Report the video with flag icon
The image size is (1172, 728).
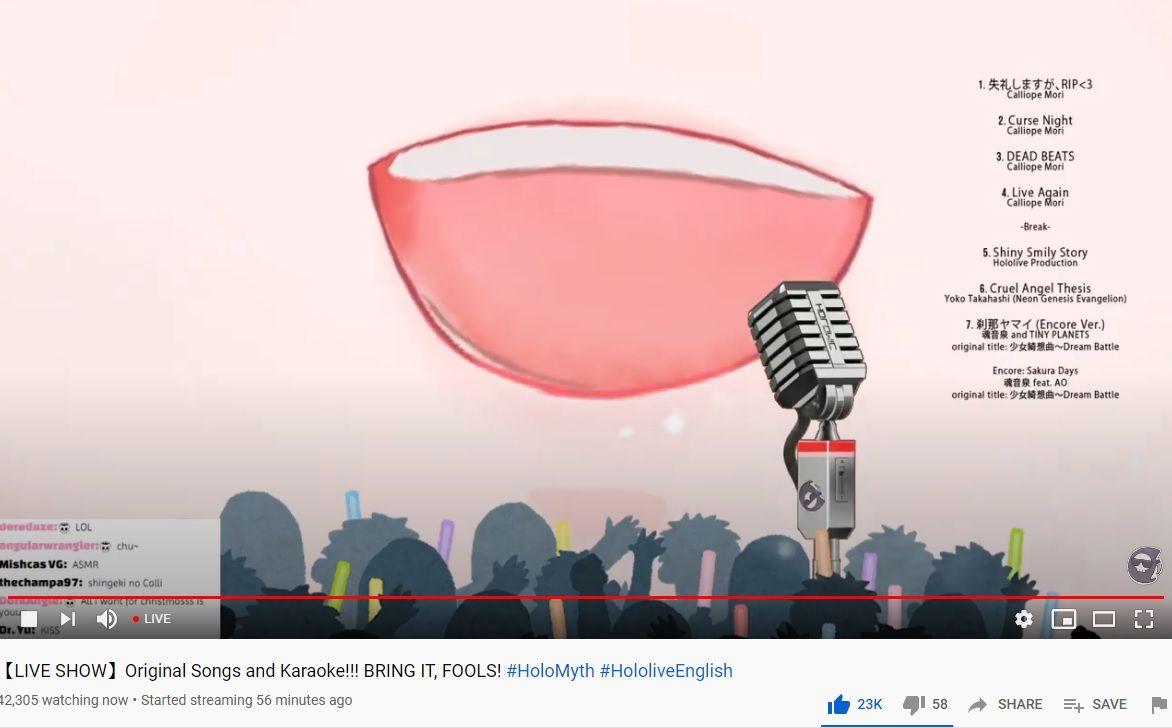(1159, 704)
